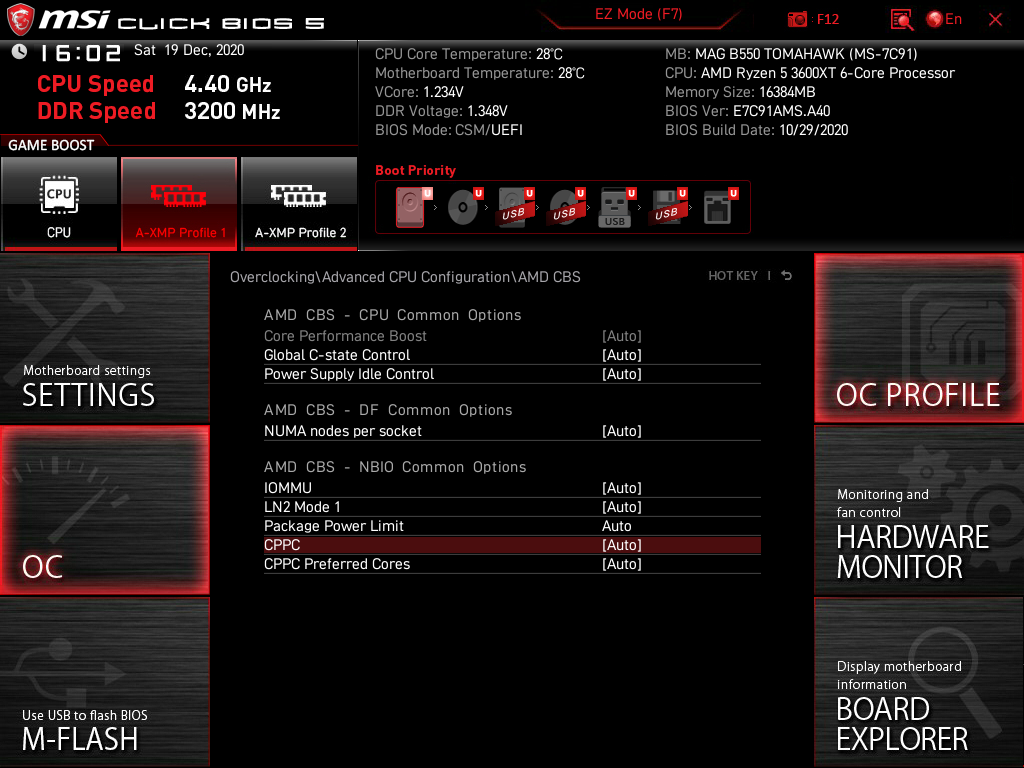Select the CD/DVD drive boot device icon
Viewport: 1024px width, 768px height.
click(x=464, y=207)
